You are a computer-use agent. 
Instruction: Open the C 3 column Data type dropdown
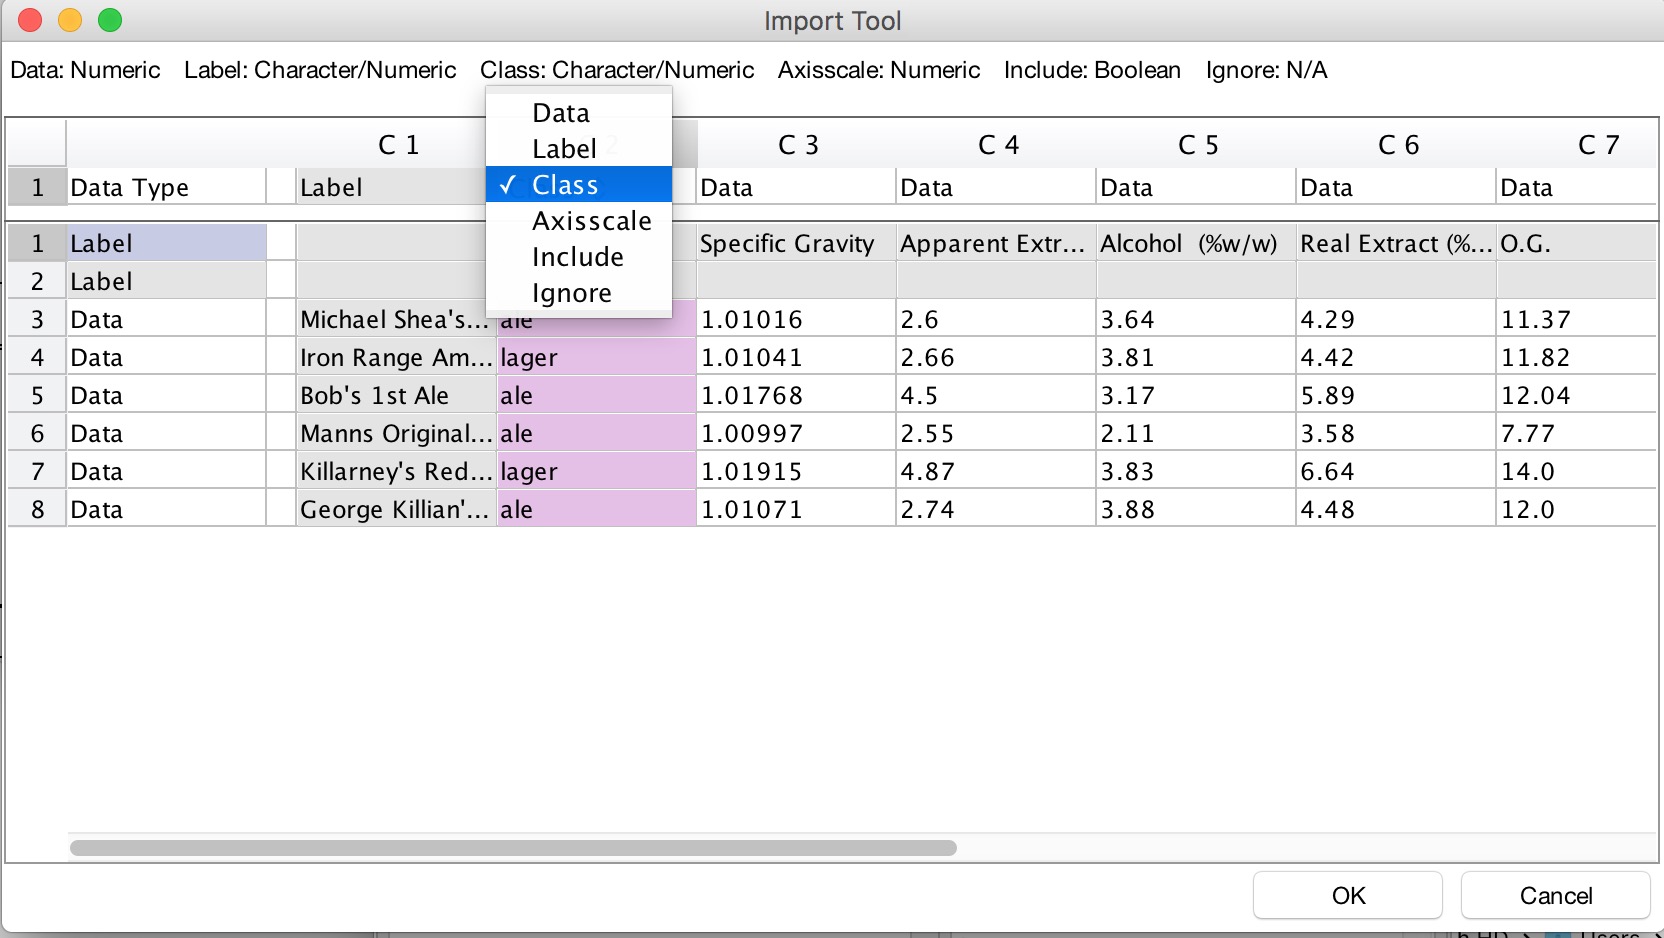tap(794, 188)
